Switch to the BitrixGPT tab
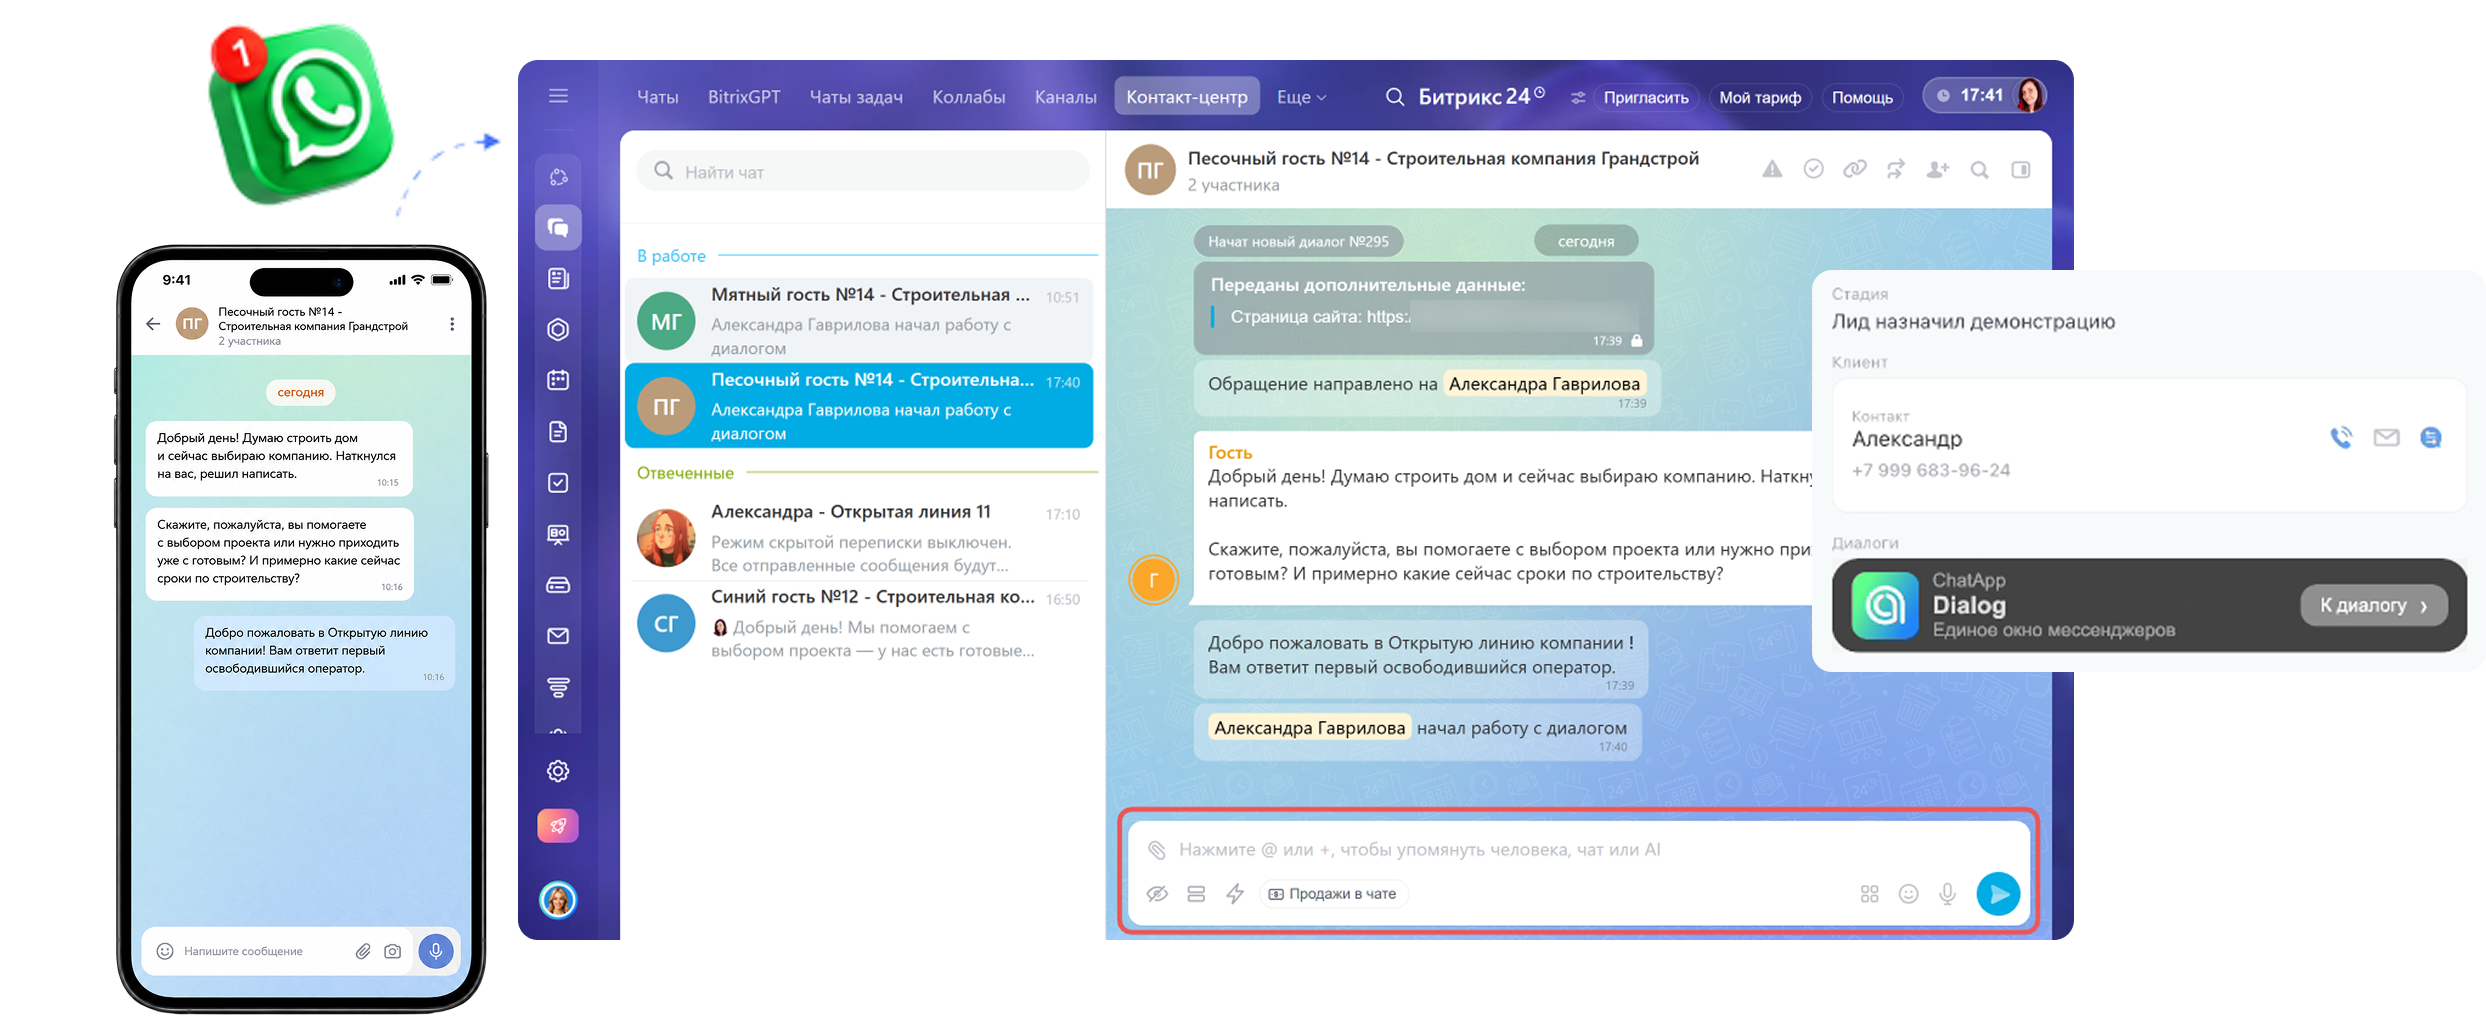Screen dimensions: 2486x1018 (x=744, y=97)
